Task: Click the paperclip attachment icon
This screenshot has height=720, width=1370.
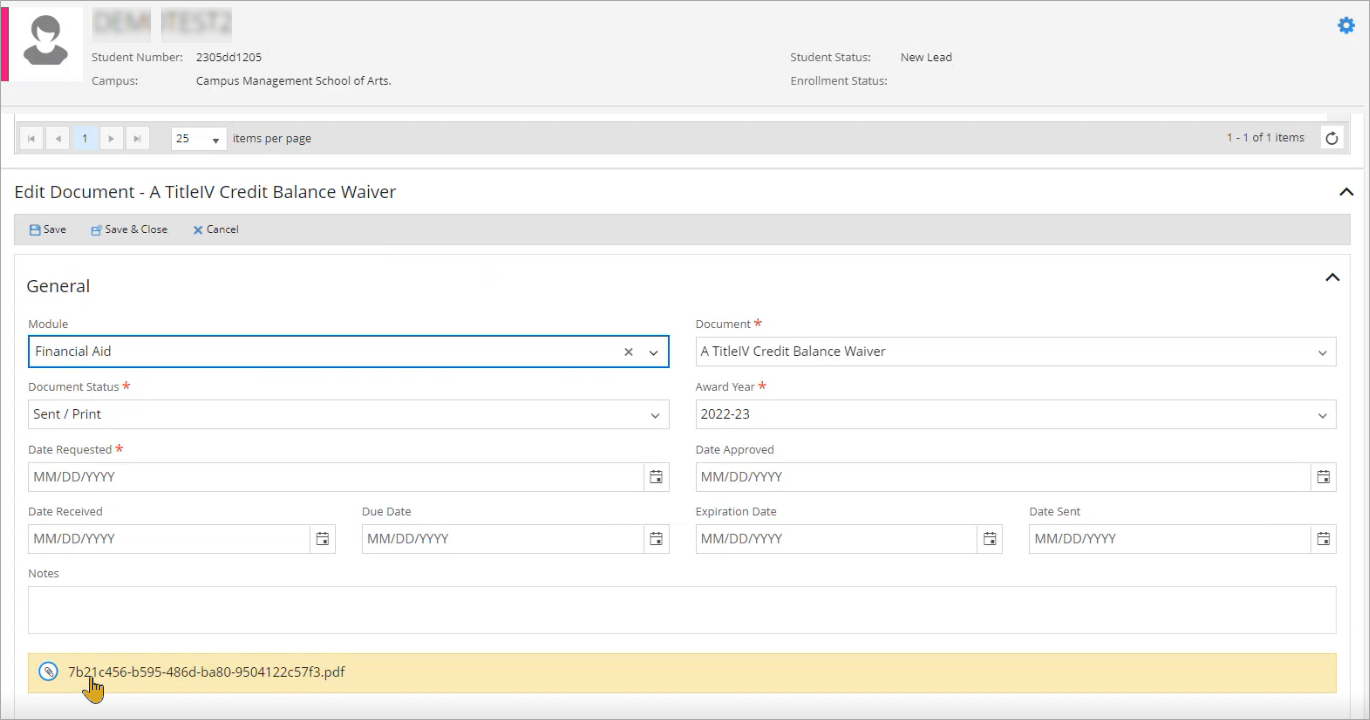Action: [x=48, y=672]
